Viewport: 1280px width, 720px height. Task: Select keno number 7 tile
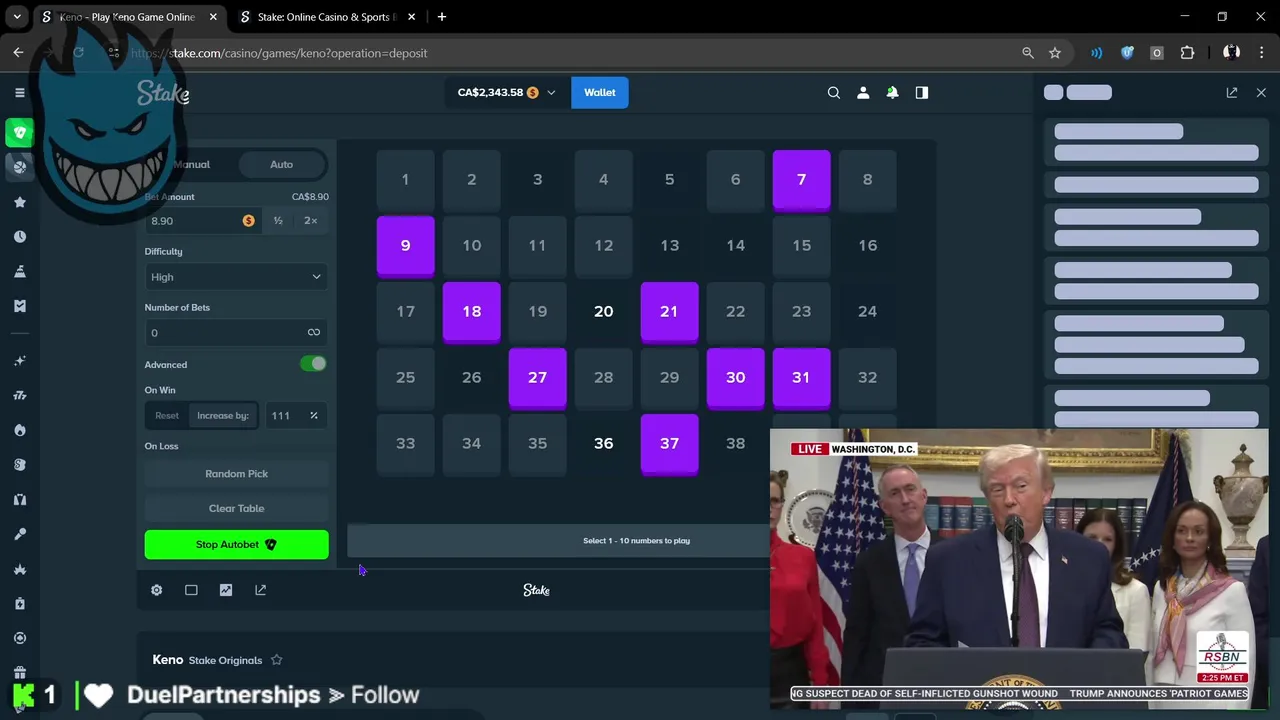point(801,181)
